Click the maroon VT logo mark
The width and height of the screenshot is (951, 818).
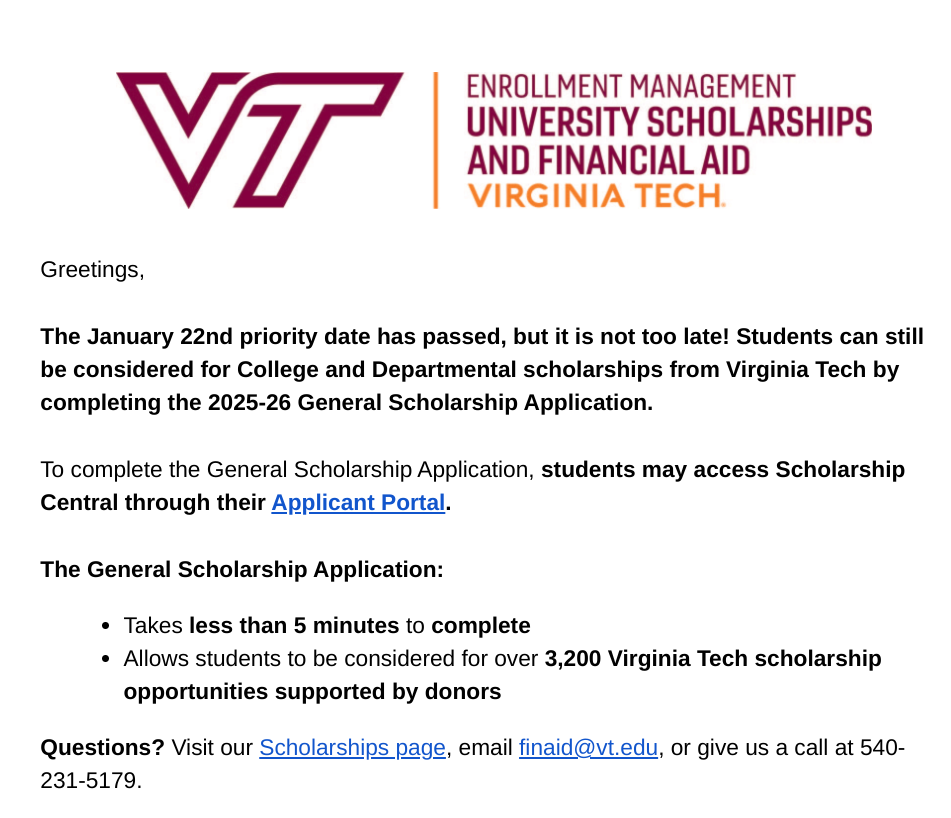[260, 140]
